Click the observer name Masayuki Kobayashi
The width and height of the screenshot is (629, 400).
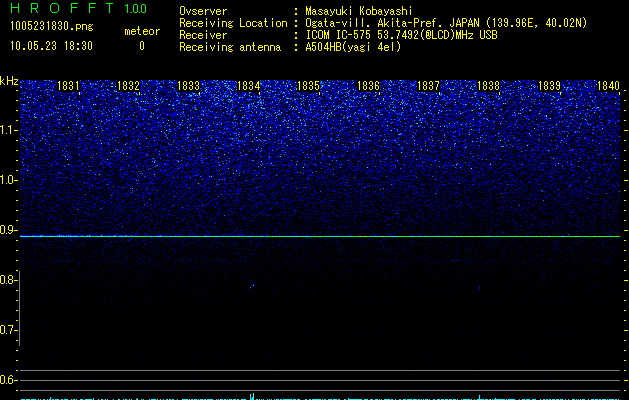tap(359, 11)
